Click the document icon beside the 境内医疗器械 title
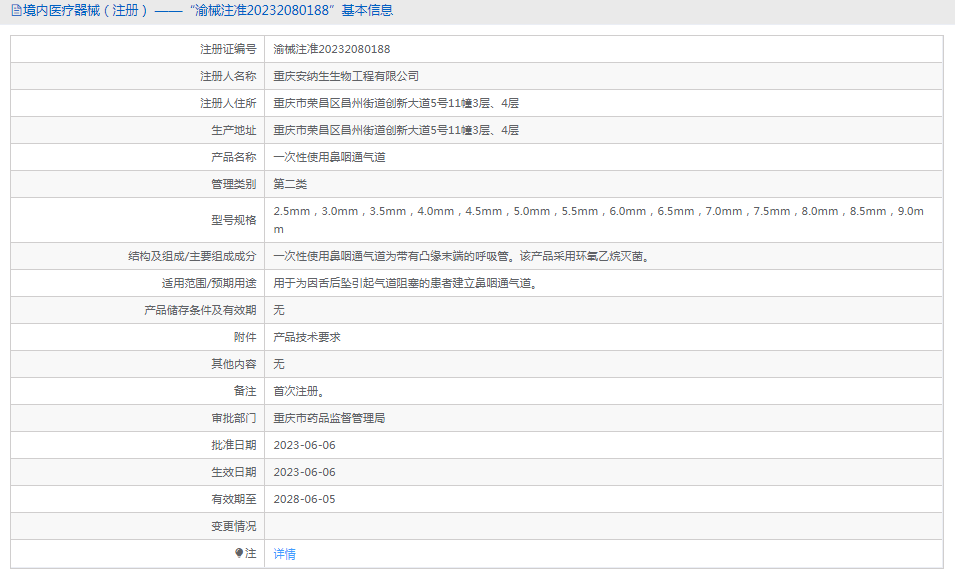This screenshot has height=574, width=955. (16, 10)
